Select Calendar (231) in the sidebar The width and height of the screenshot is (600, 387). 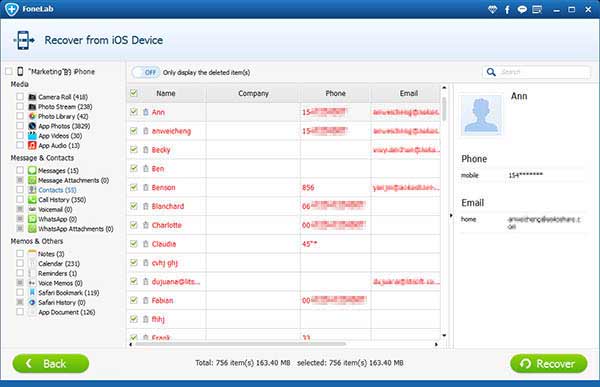coord(59,263)
